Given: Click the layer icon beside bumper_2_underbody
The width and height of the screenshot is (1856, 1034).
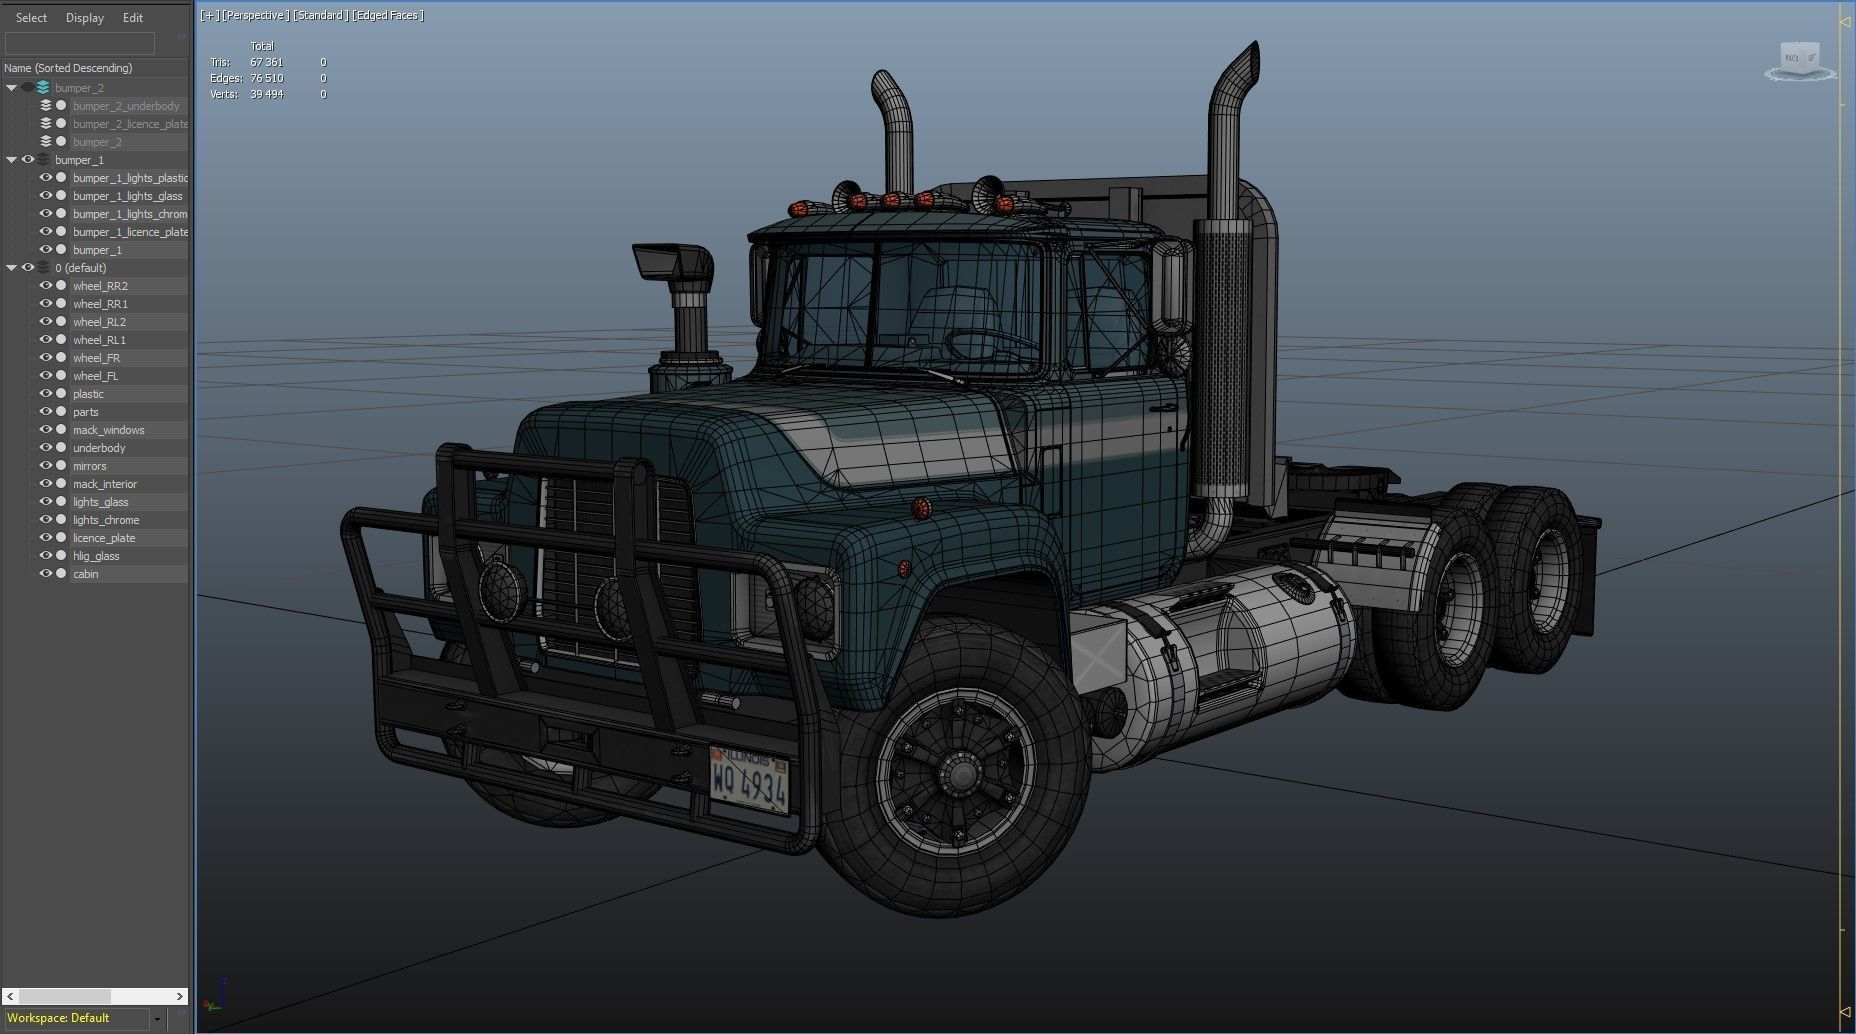Looking at the screenshot, I should click(x=46, y=106).
